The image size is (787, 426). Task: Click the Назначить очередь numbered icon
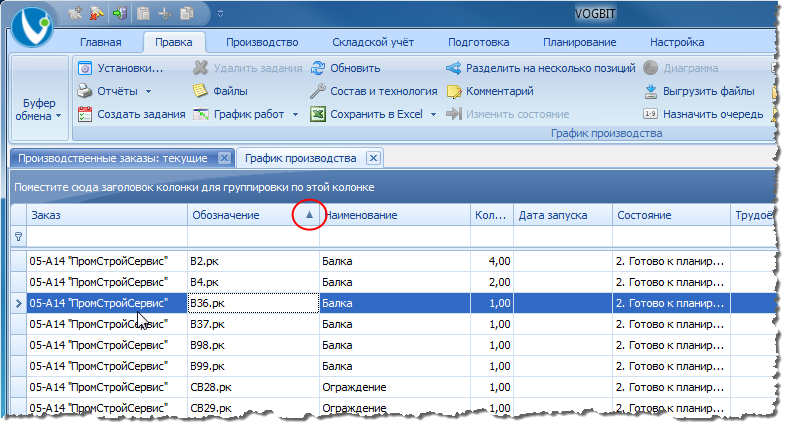[650, 114]
